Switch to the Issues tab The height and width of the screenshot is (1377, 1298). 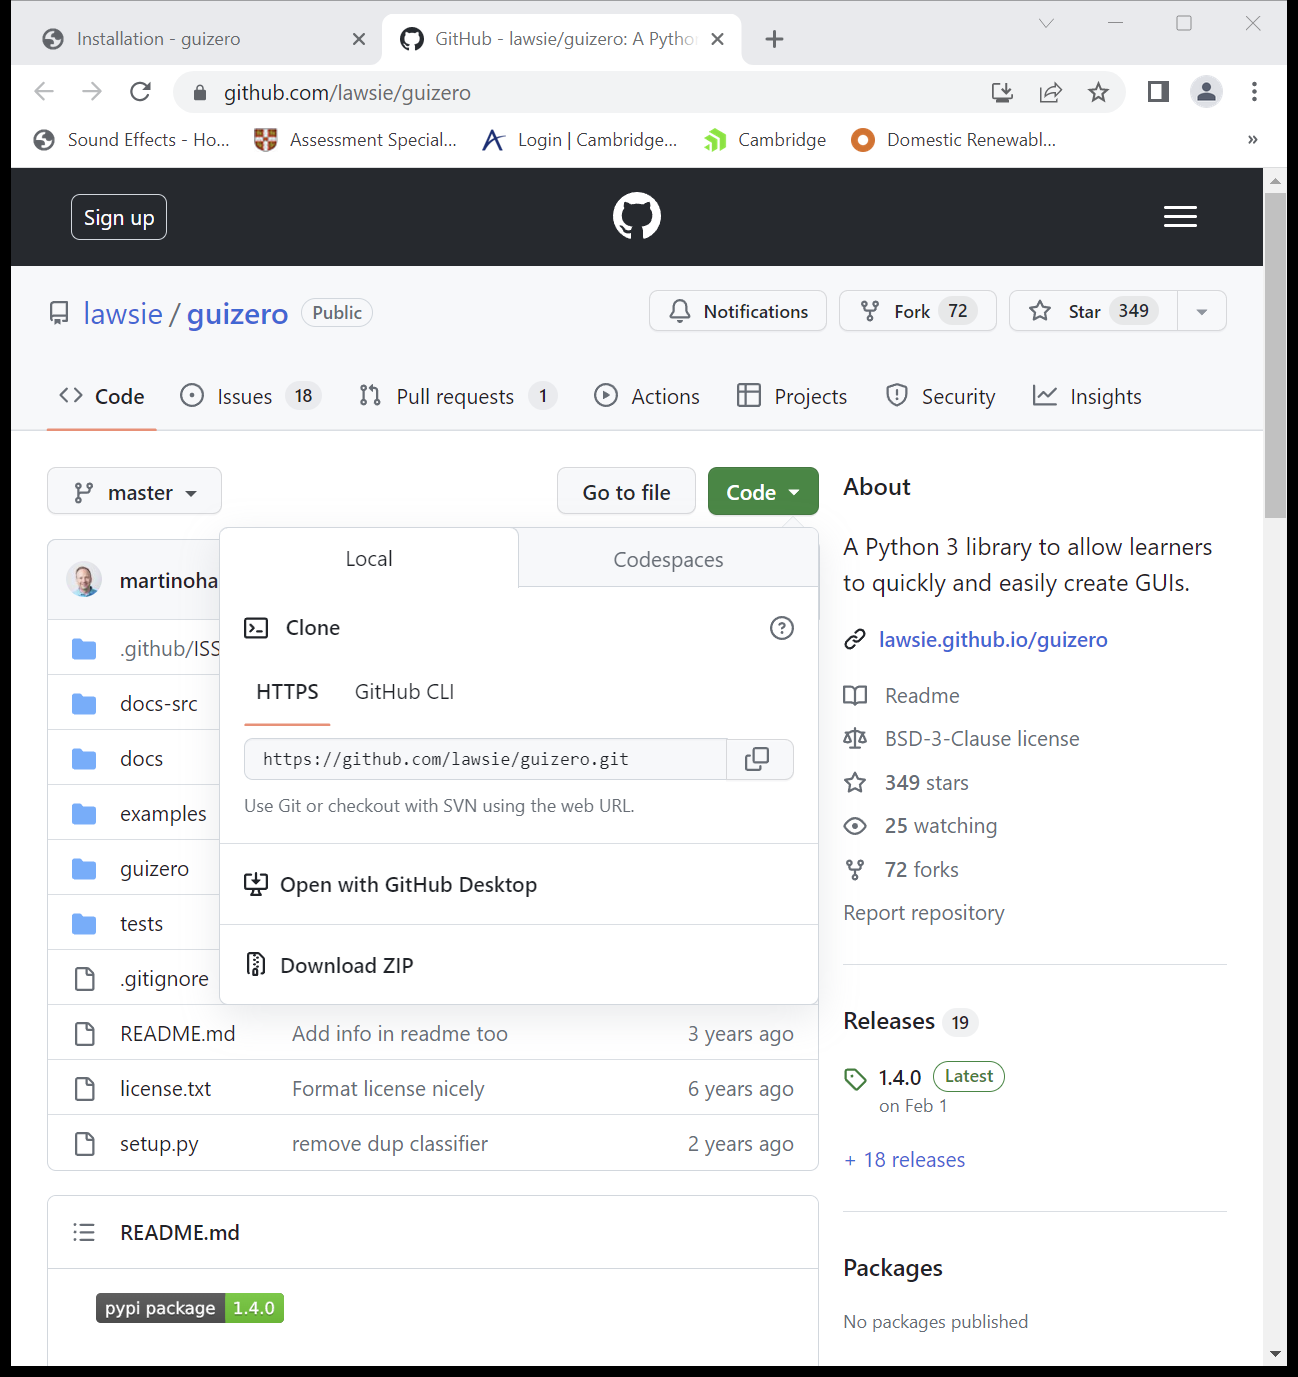coord(243,396)
